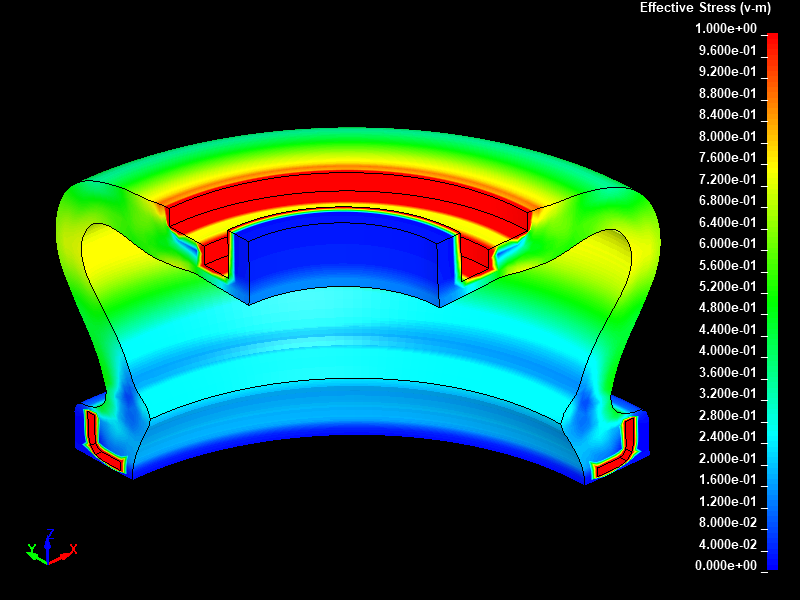Click the 1.000e+00 maximum legend value
800x600 pixels.
coord(727,29)
